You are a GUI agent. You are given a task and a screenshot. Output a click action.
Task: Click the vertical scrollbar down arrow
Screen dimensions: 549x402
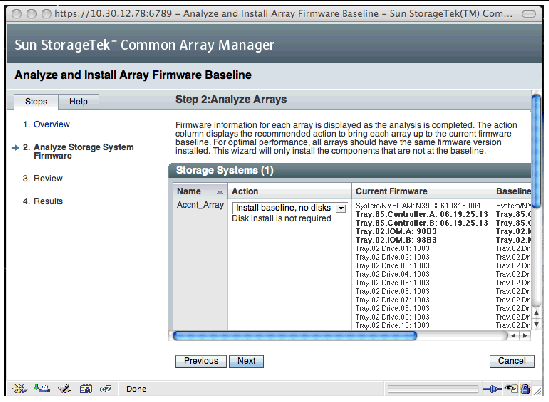536,324
